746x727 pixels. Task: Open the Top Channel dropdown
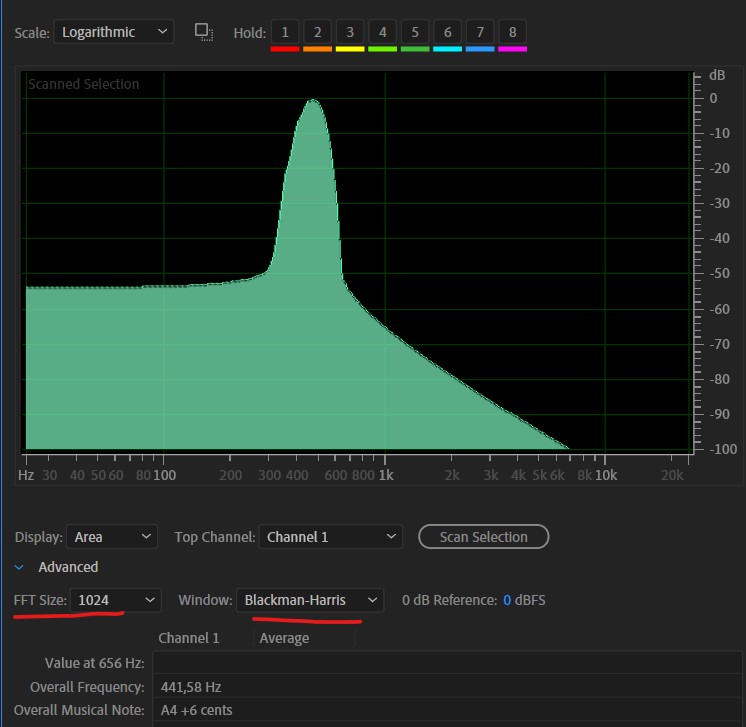[x=331, y=537]
